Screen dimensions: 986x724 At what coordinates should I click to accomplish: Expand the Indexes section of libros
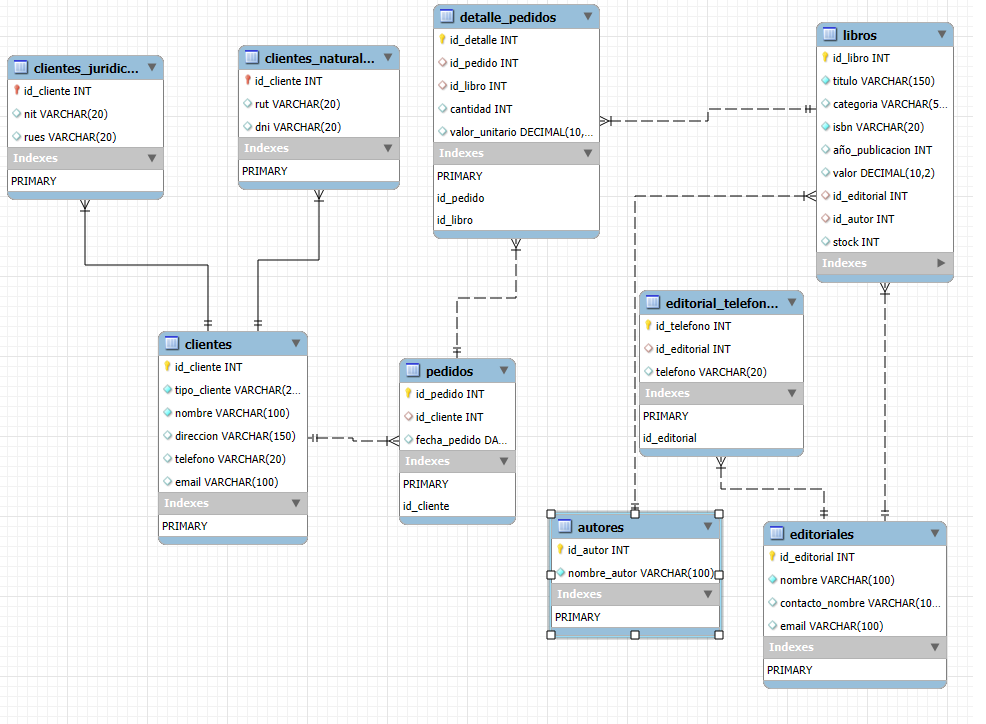[941, 263]
